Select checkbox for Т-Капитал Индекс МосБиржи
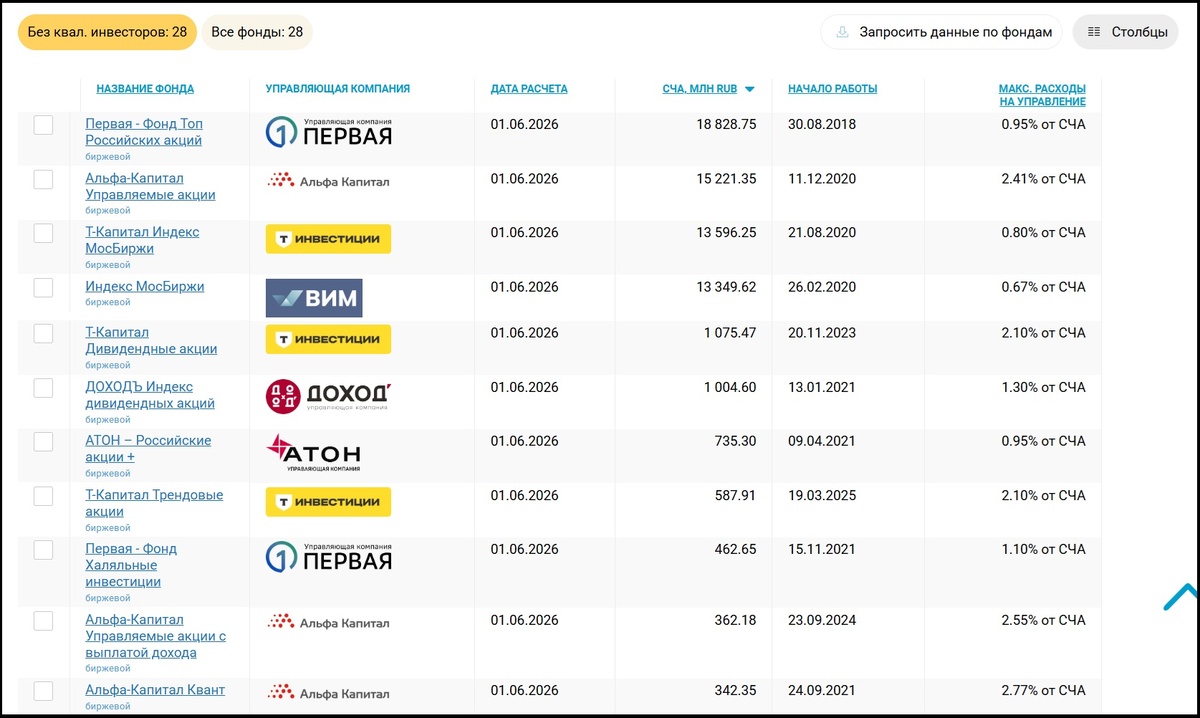Screen dimensions: 1200x718 coord(43,233)
